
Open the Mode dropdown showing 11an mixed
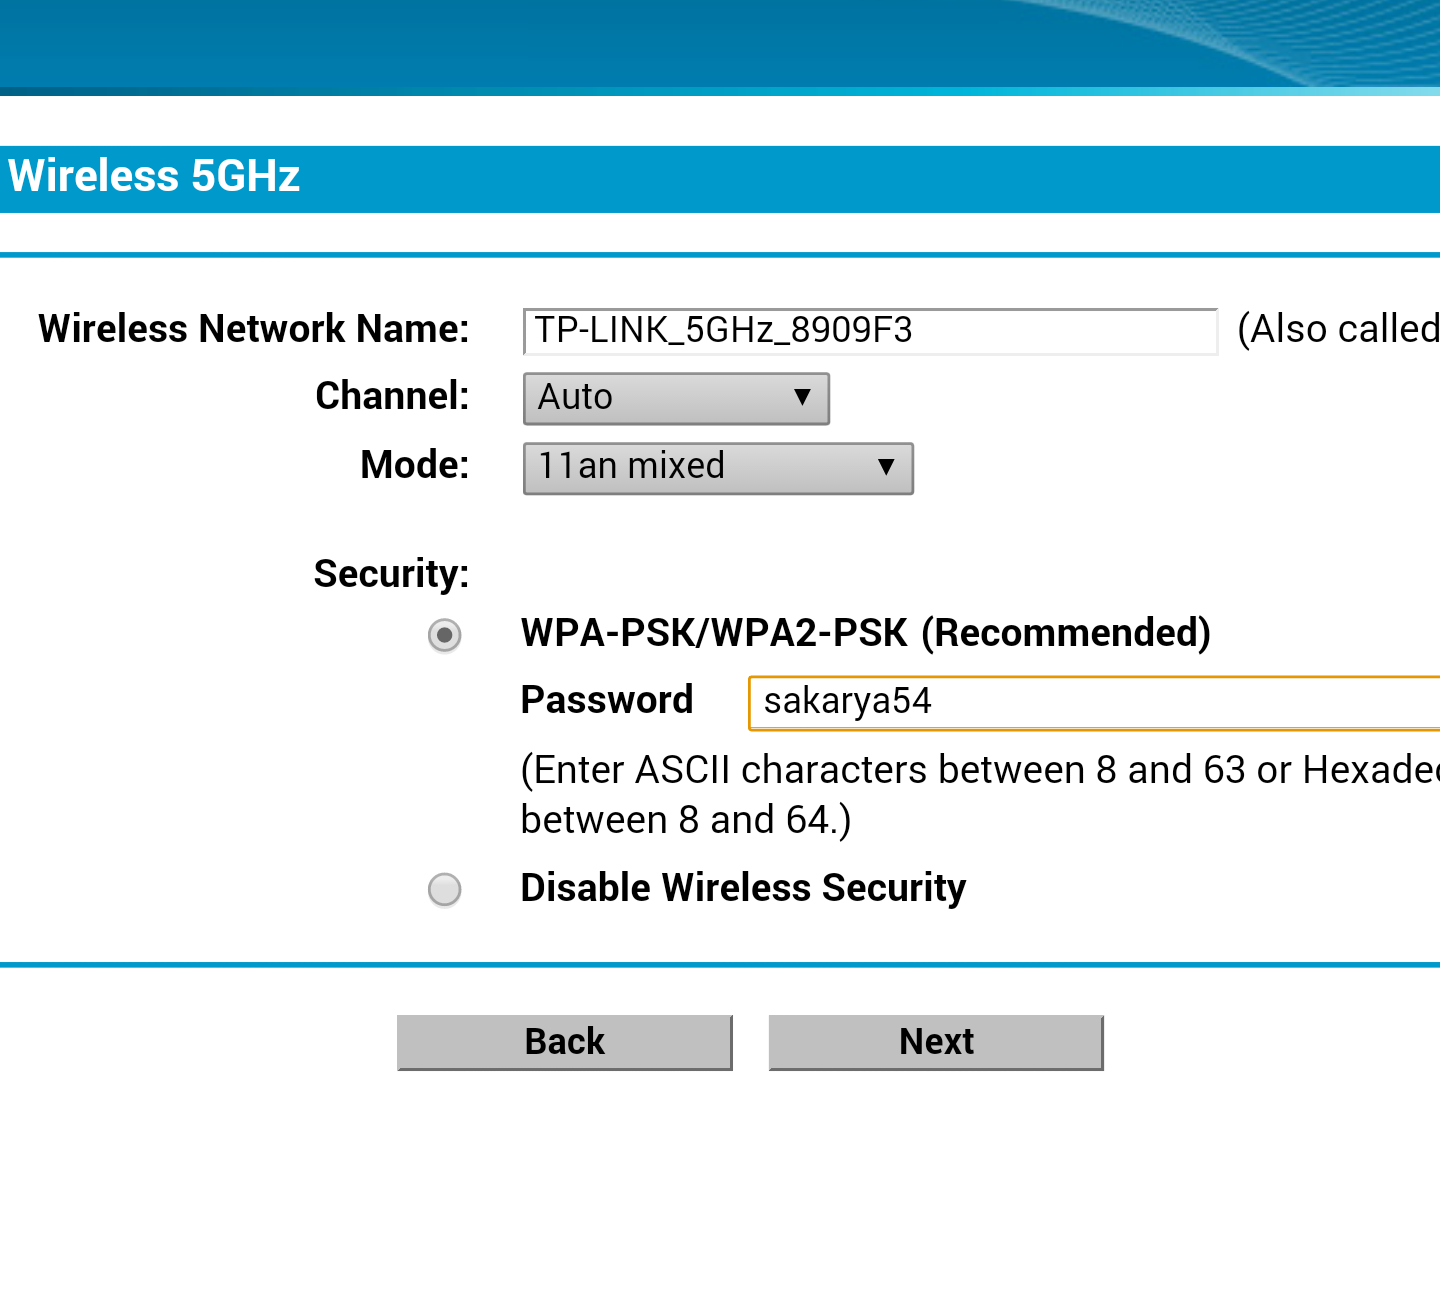(x=718, y=468)
